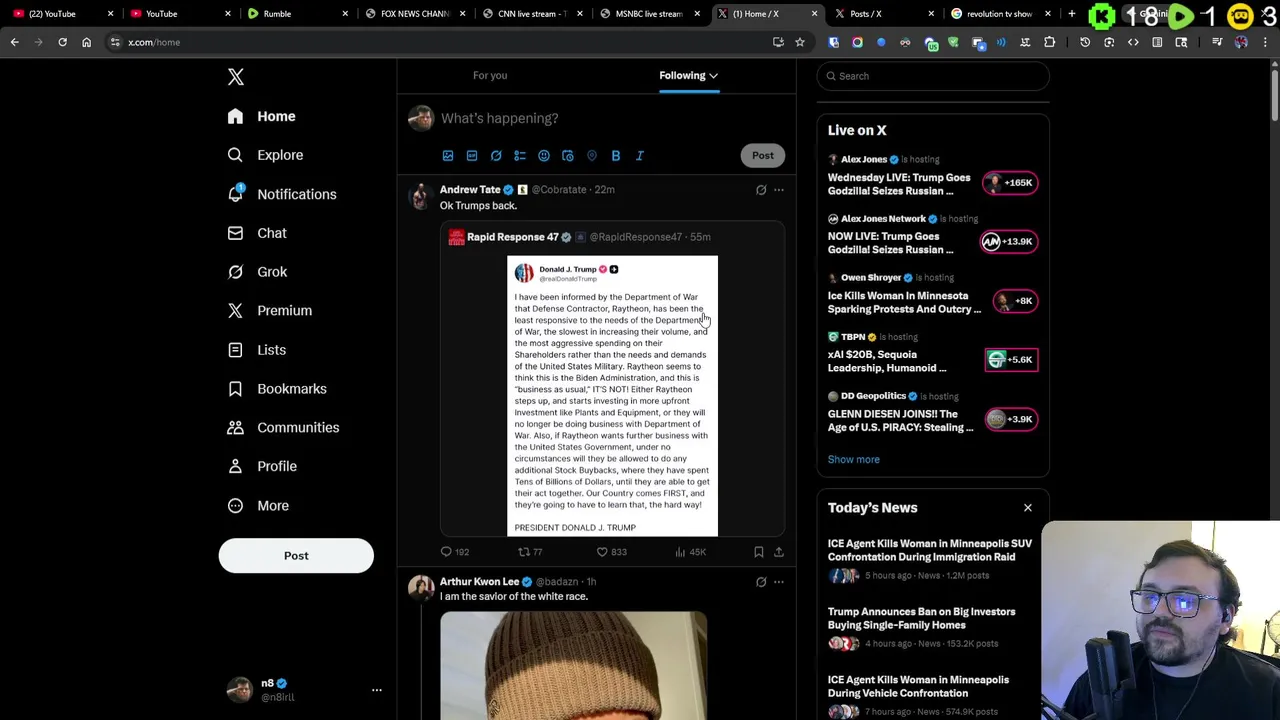Toggle bold text formatting in composer
The height and width of the screenshot is (720, 1280).
(x=616, y=156)
